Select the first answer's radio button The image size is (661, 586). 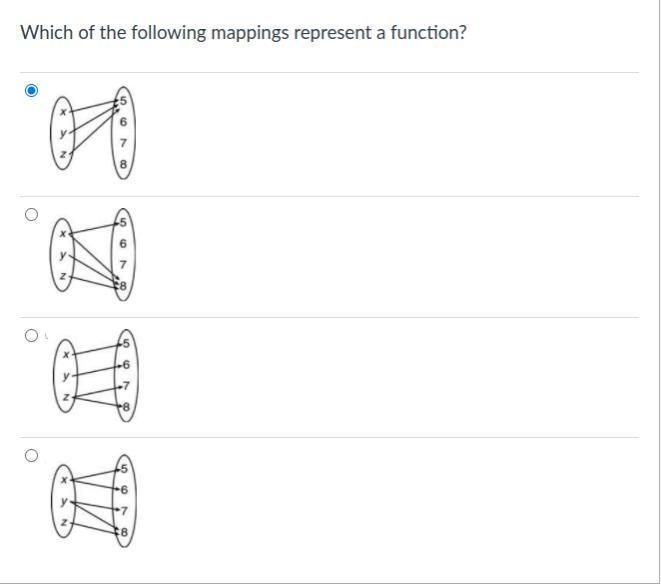click(31, 91)
